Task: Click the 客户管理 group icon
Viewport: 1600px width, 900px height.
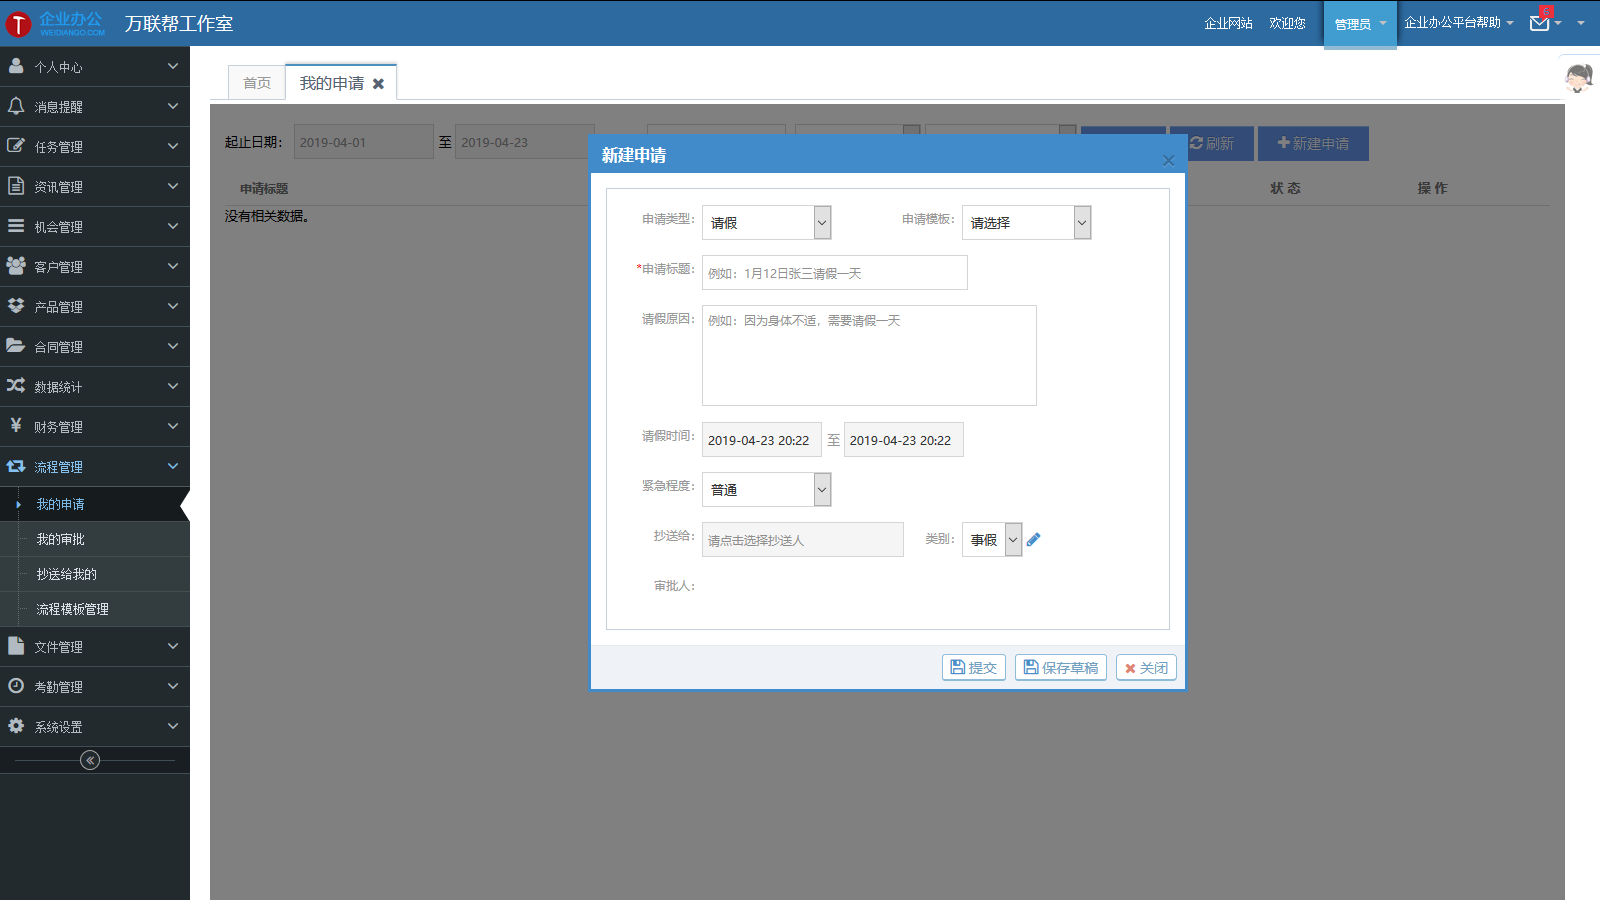Action: (x=16, y=266)
